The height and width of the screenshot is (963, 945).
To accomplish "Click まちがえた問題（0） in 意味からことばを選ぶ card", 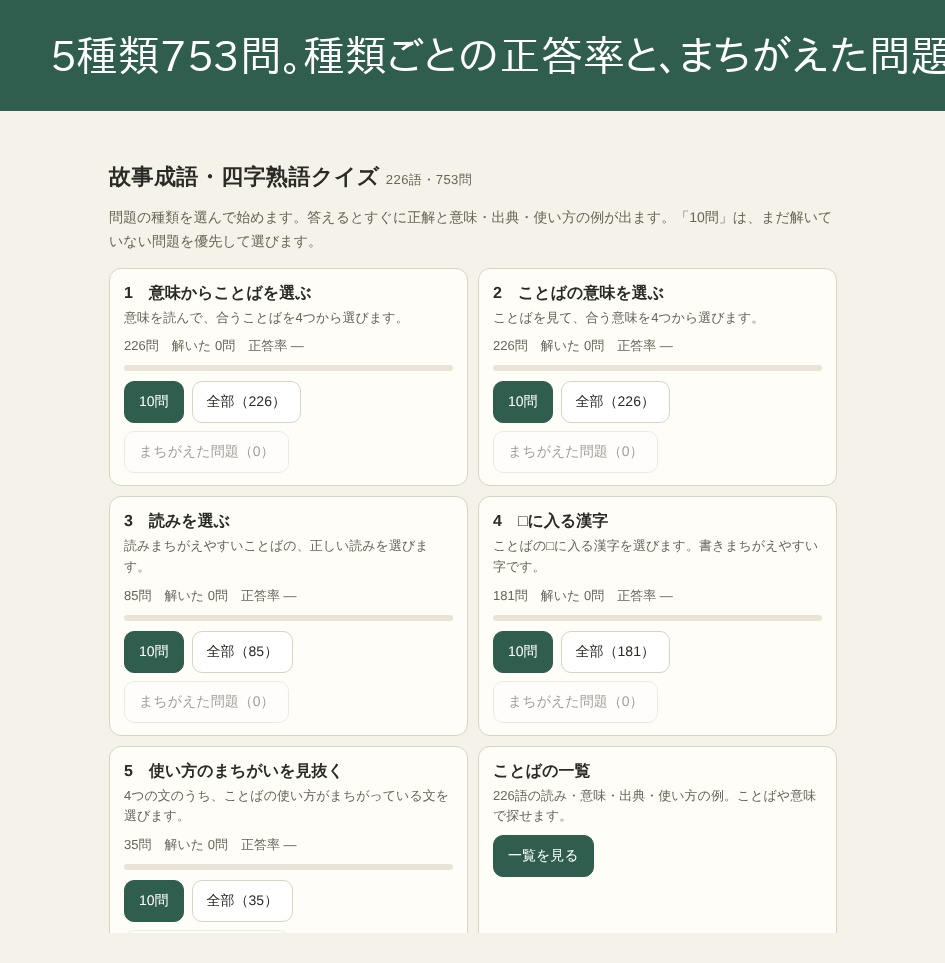I will tap(206, 452).
